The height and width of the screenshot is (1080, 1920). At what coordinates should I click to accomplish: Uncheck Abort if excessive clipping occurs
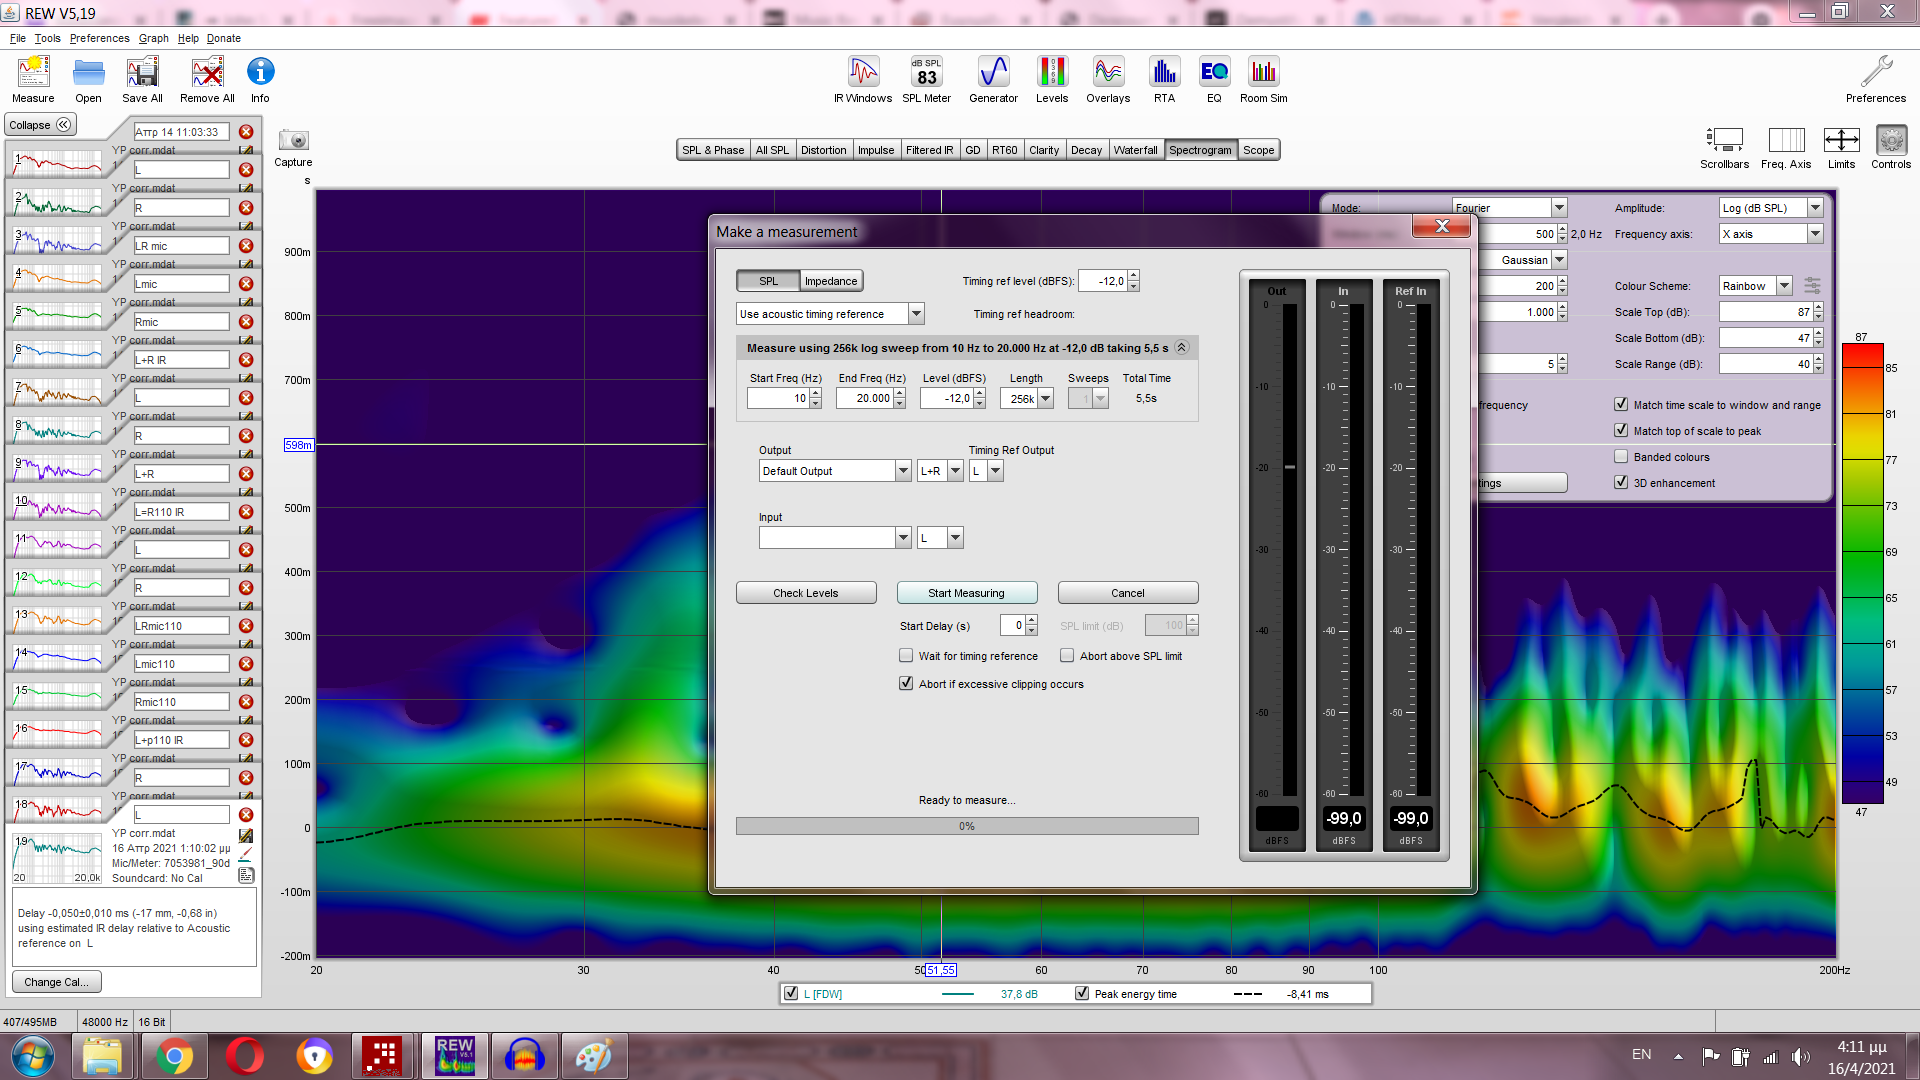pos(906,684)
